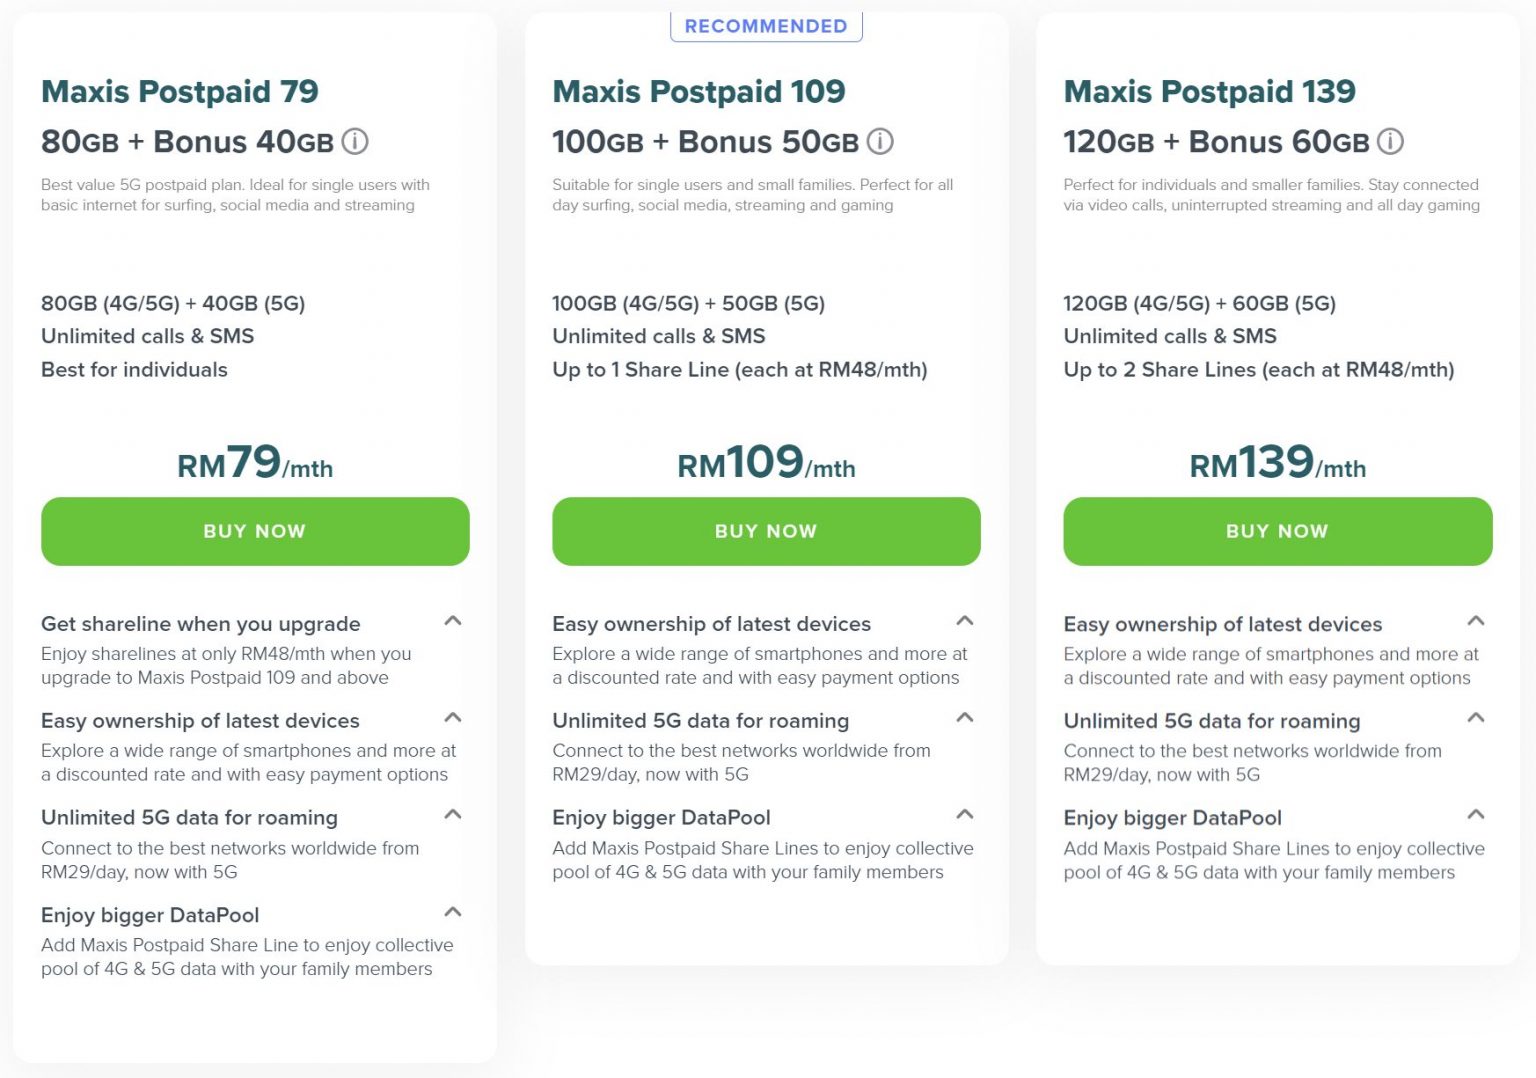Click the Maxis Postpaid 139 plan heading
Image resolution: width=1536 pixels, height=1078 pixels.
pos(1210,91)
